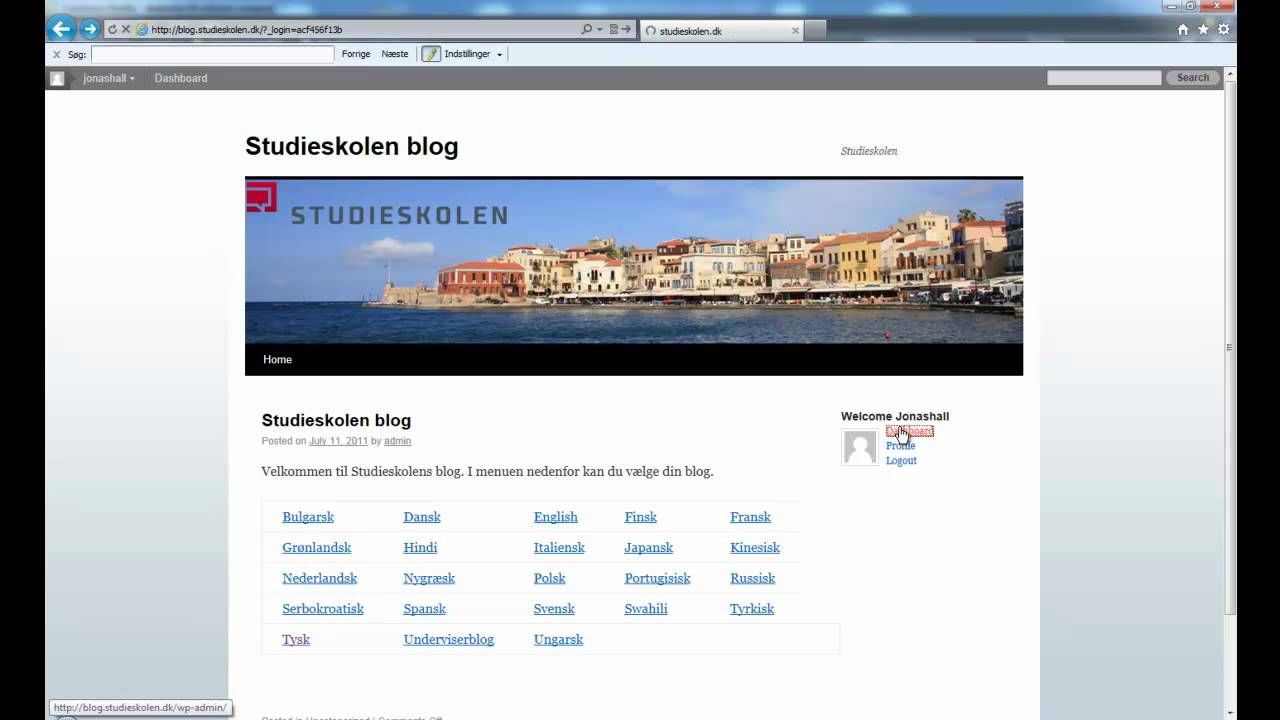Open the Nederlandsk blog link
Screen dimensions: 1280x720
click(320, 578)
